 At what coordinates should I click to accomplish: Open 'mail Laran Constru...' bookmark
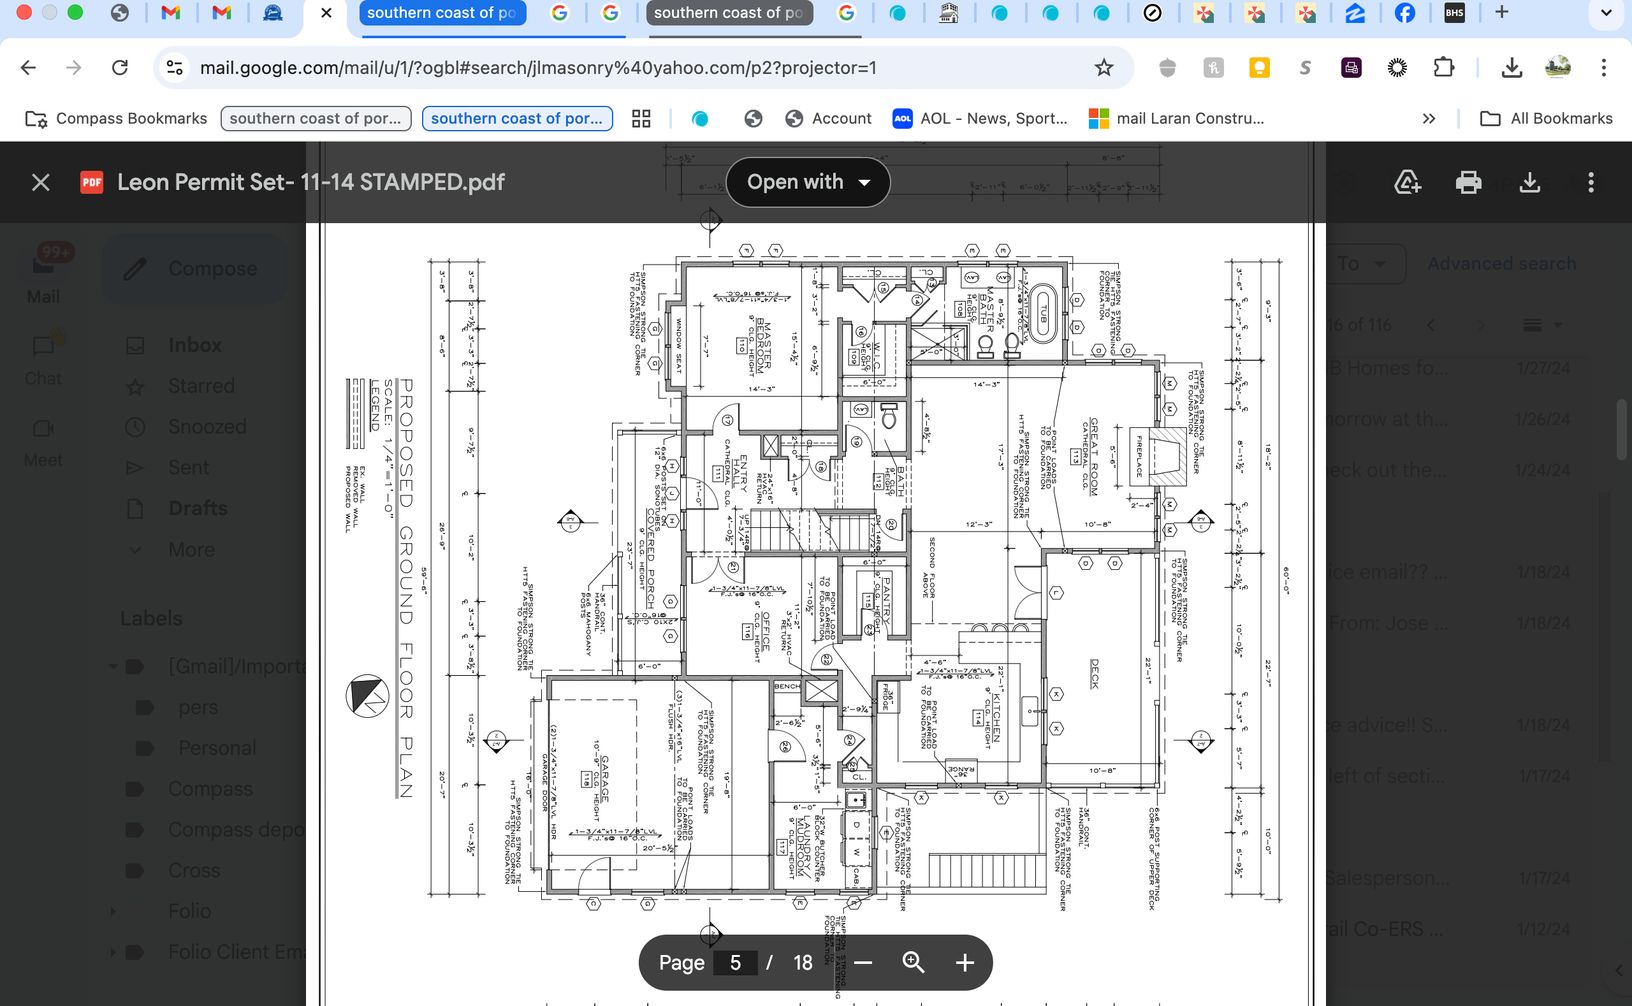tap(1176, 118)
